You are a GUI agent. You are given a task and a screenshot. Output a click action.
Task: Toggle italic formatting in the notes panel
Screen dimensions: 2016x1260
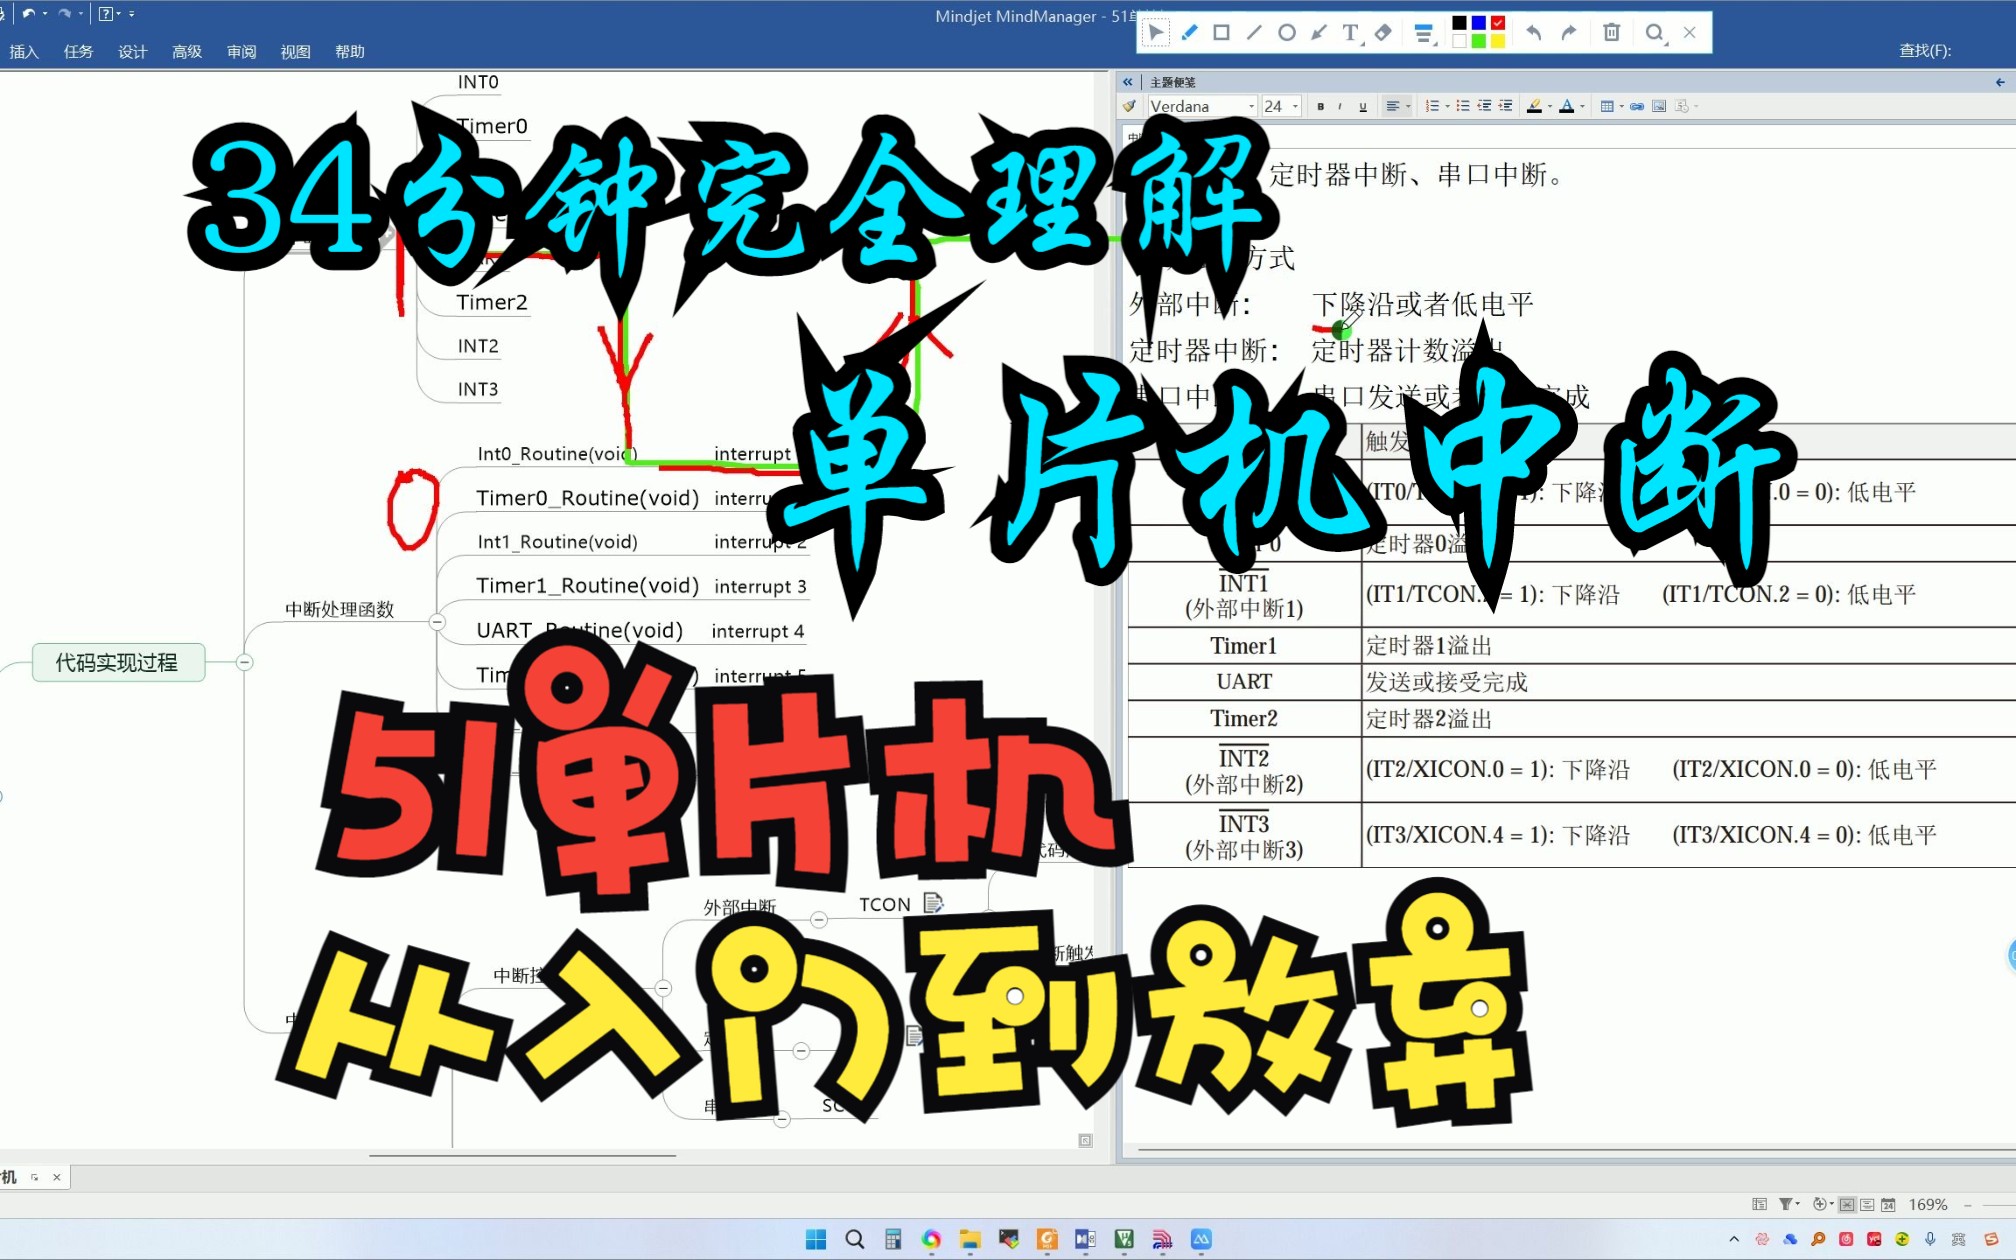1340,105
